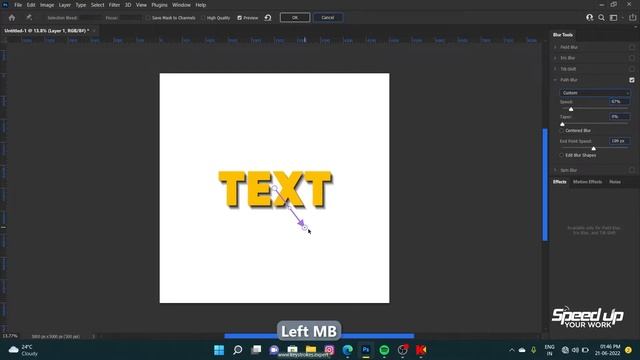The height and width of the screenshot is (360, 640).
Task: Open the Plugins menu
Action: [159, 5]
